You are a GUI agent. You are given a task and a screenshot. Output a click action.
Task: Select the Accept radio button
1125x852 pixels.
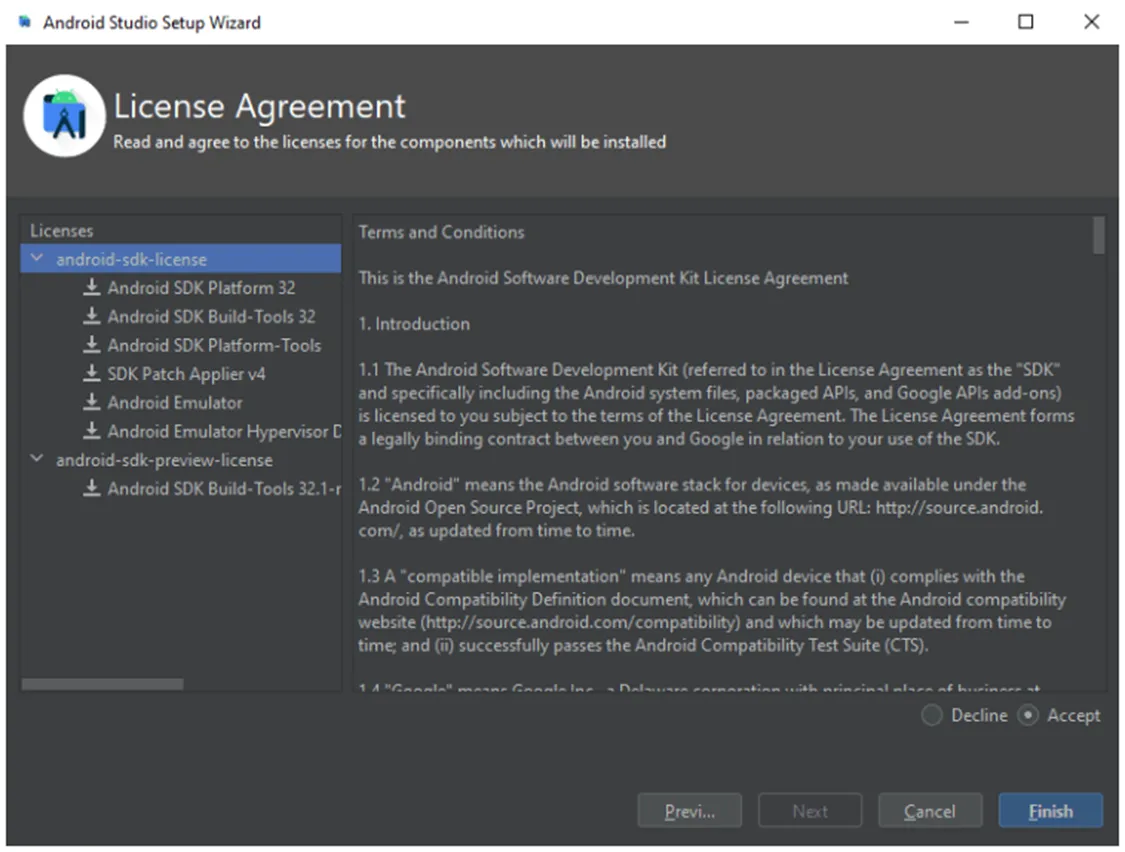pyautogui.click(x=1027, y=715)
